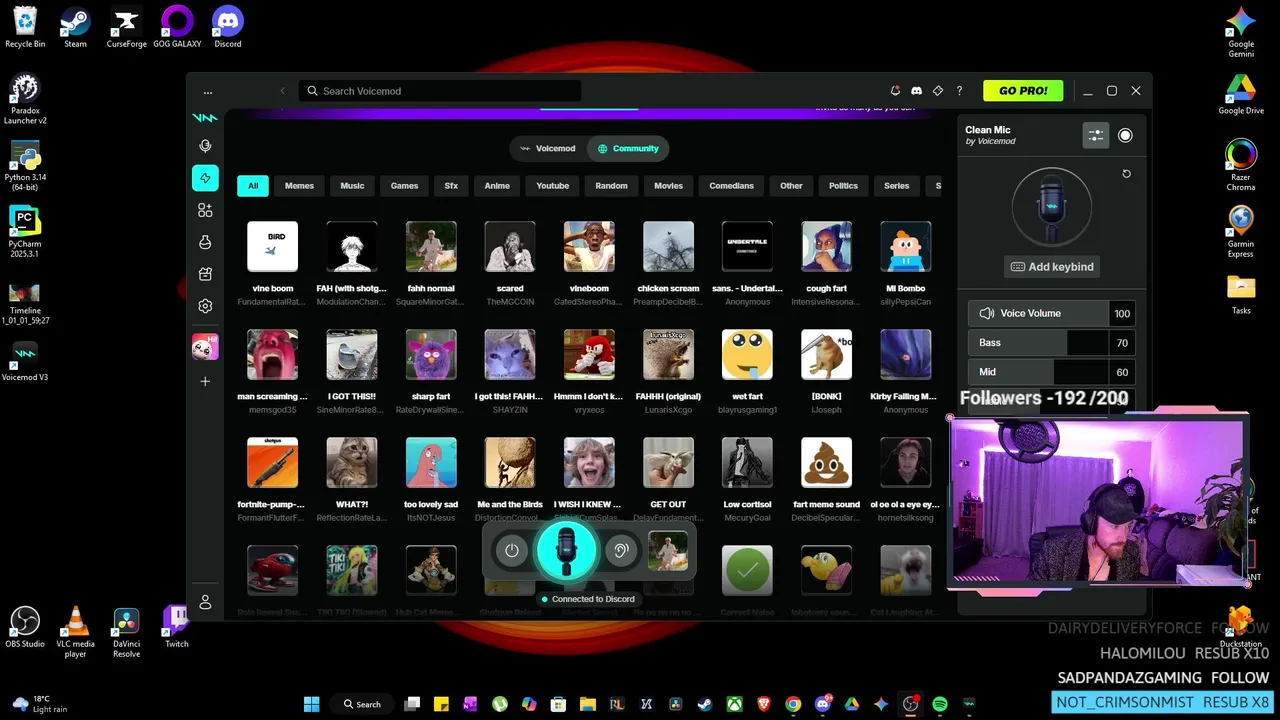Select the Memes category filter

point(299,186)
